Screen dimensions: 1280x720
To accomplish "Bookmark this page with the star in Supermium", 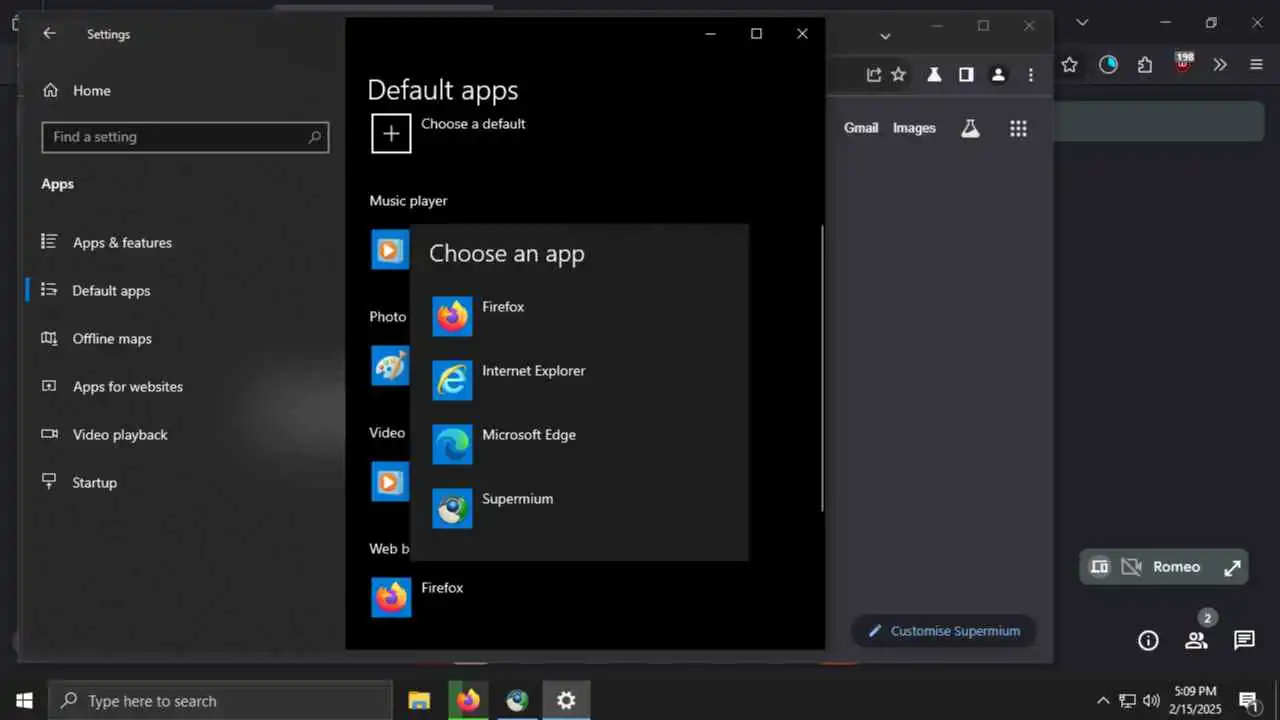I will [898, 74].
